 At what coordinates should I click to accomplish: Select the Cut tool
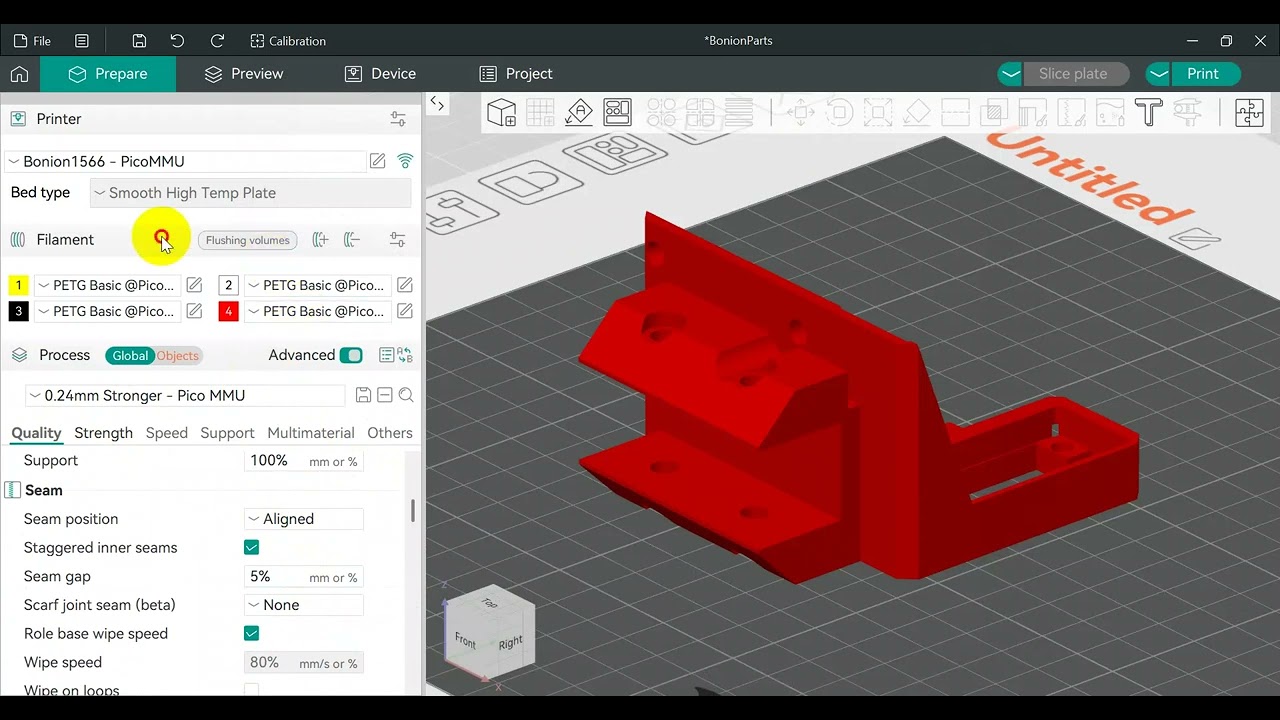(955, 112)
